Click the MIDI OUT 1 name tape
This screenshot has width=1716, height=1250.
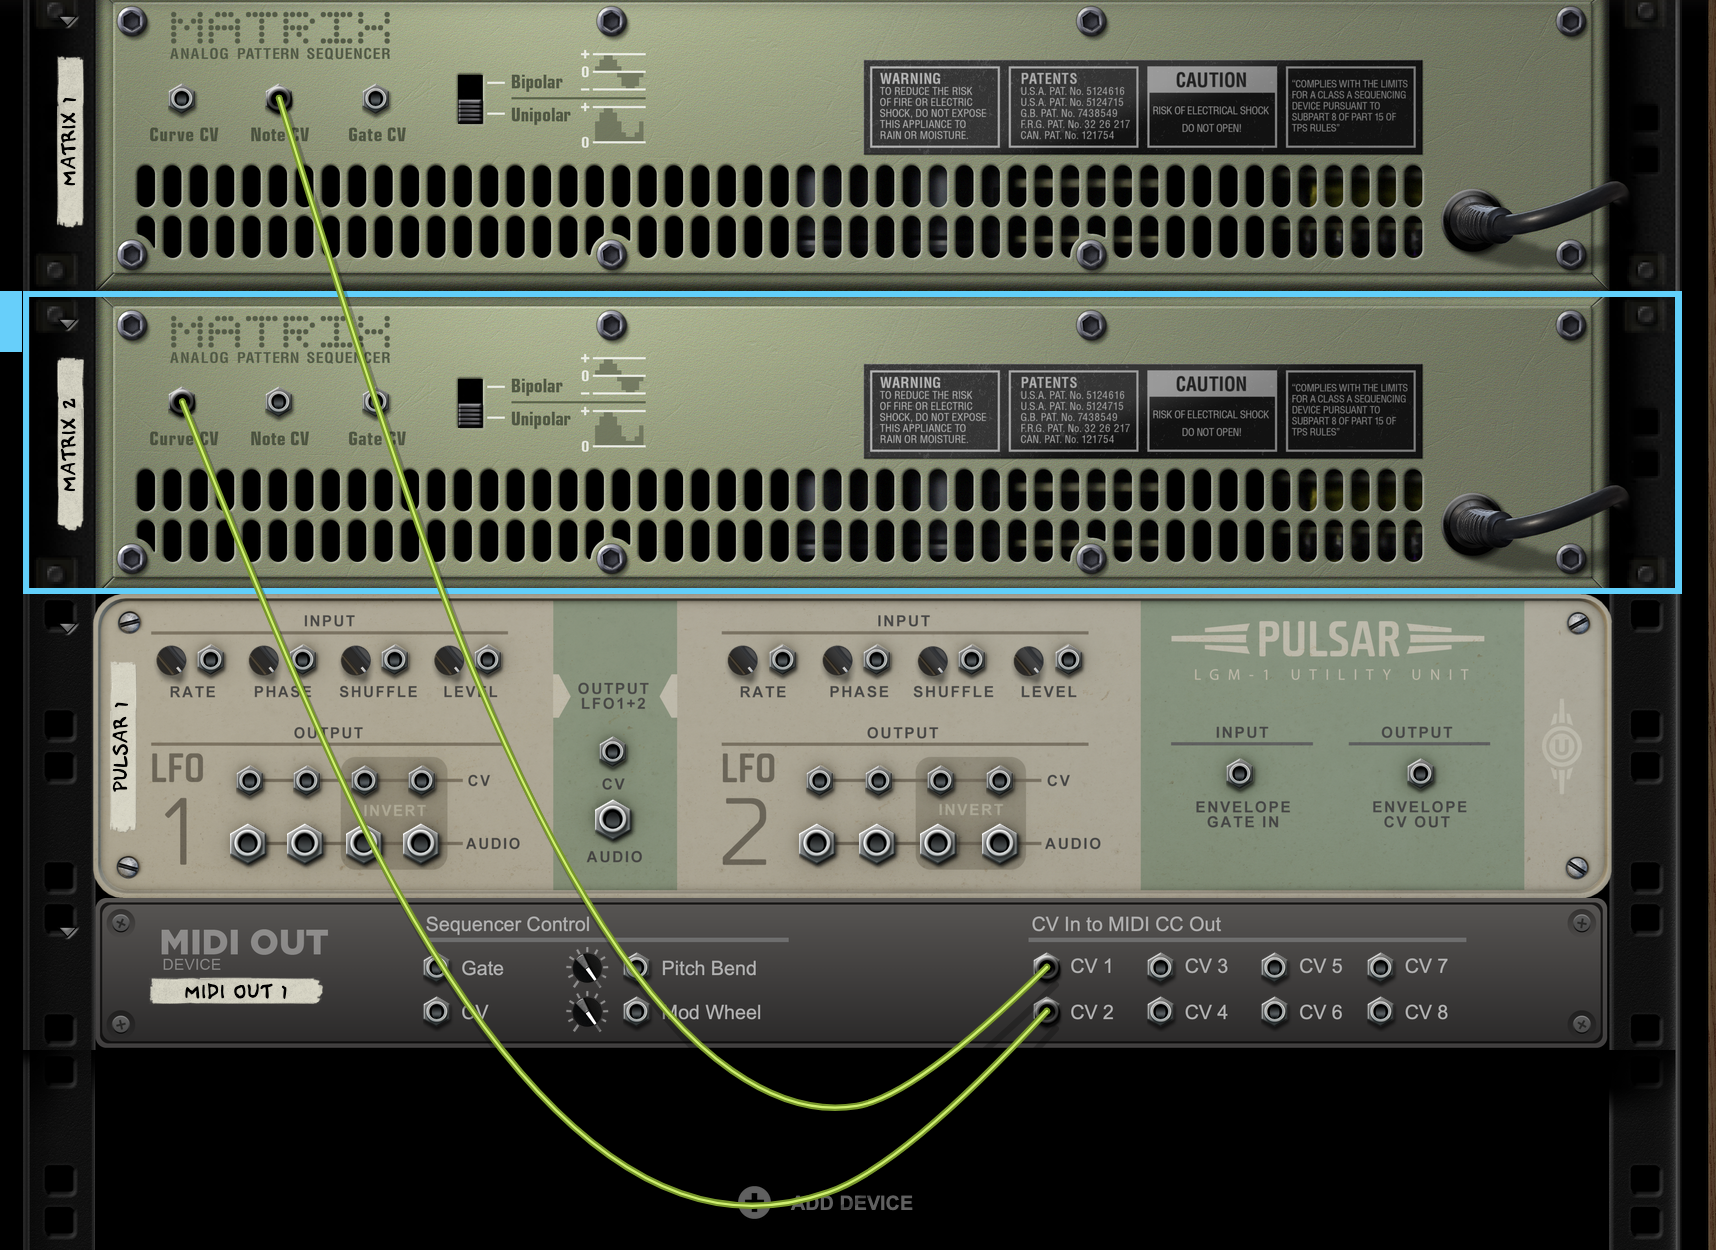[x=236, y=991]
